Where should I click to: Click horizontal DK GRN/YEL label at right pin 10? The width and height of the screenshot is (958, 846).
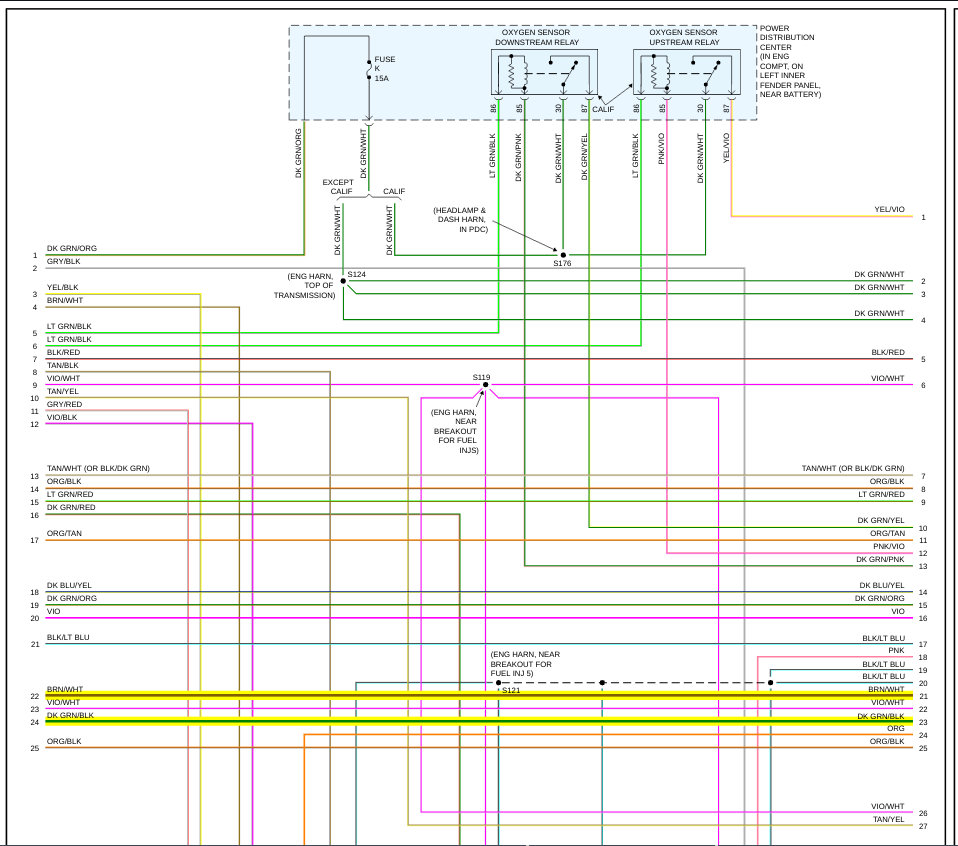[880, 520]
